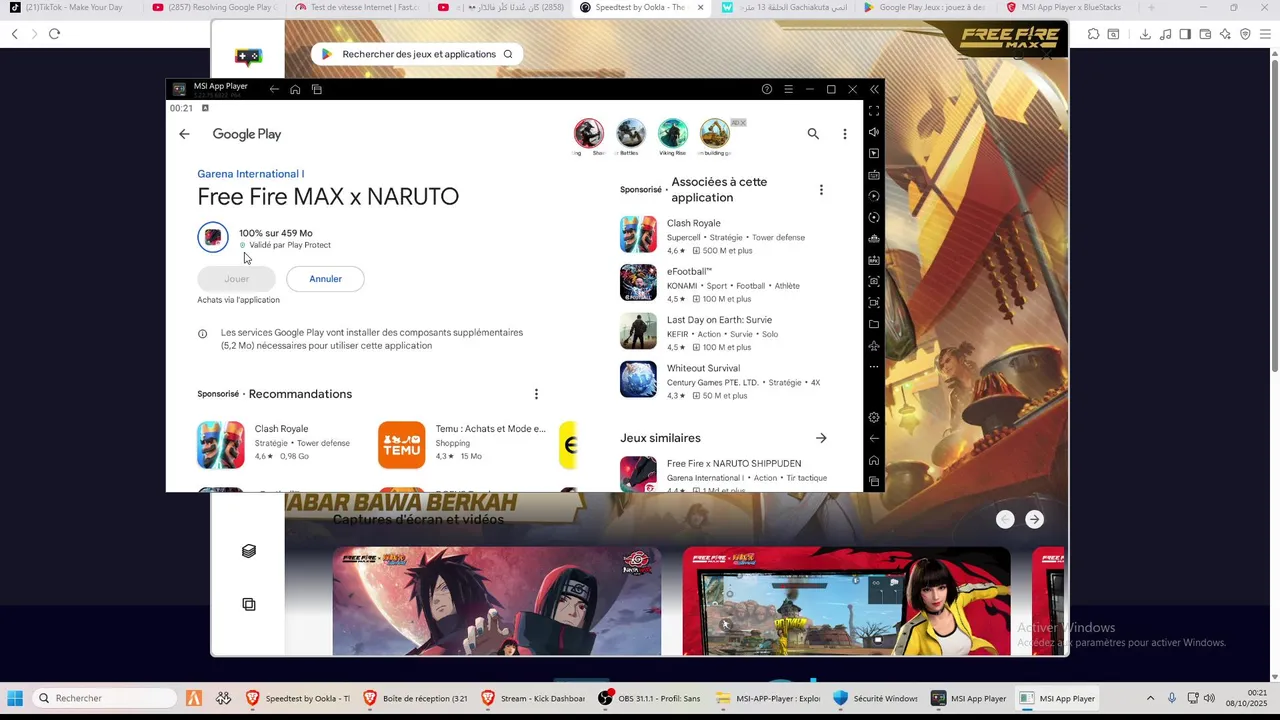Open Google Play's three-dot overflow menu
This screenshot has height=720, width=1280.
pyautogui.click(x=845, y=134)
